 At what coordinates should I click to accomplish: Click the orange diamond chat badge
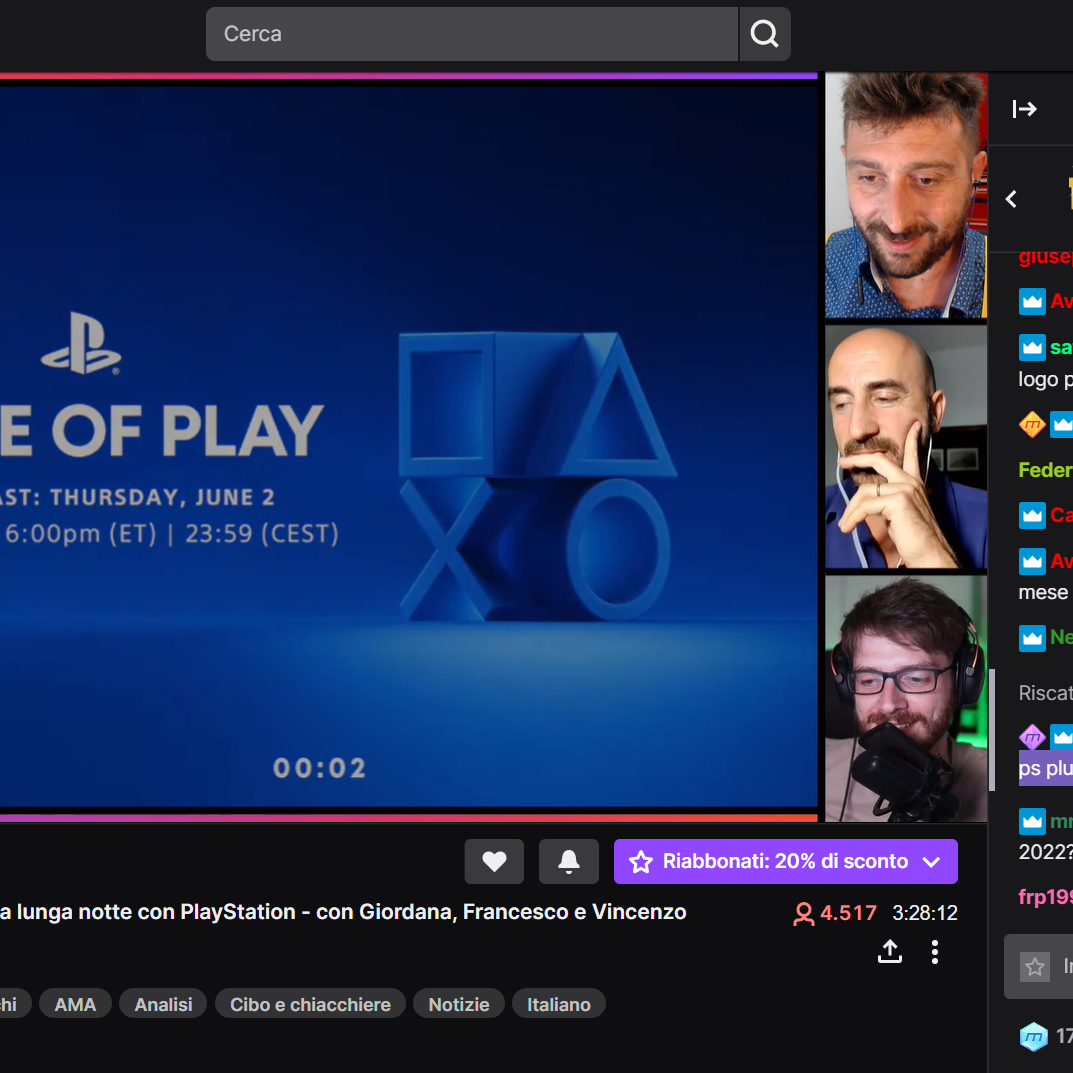click(1032, 424)
